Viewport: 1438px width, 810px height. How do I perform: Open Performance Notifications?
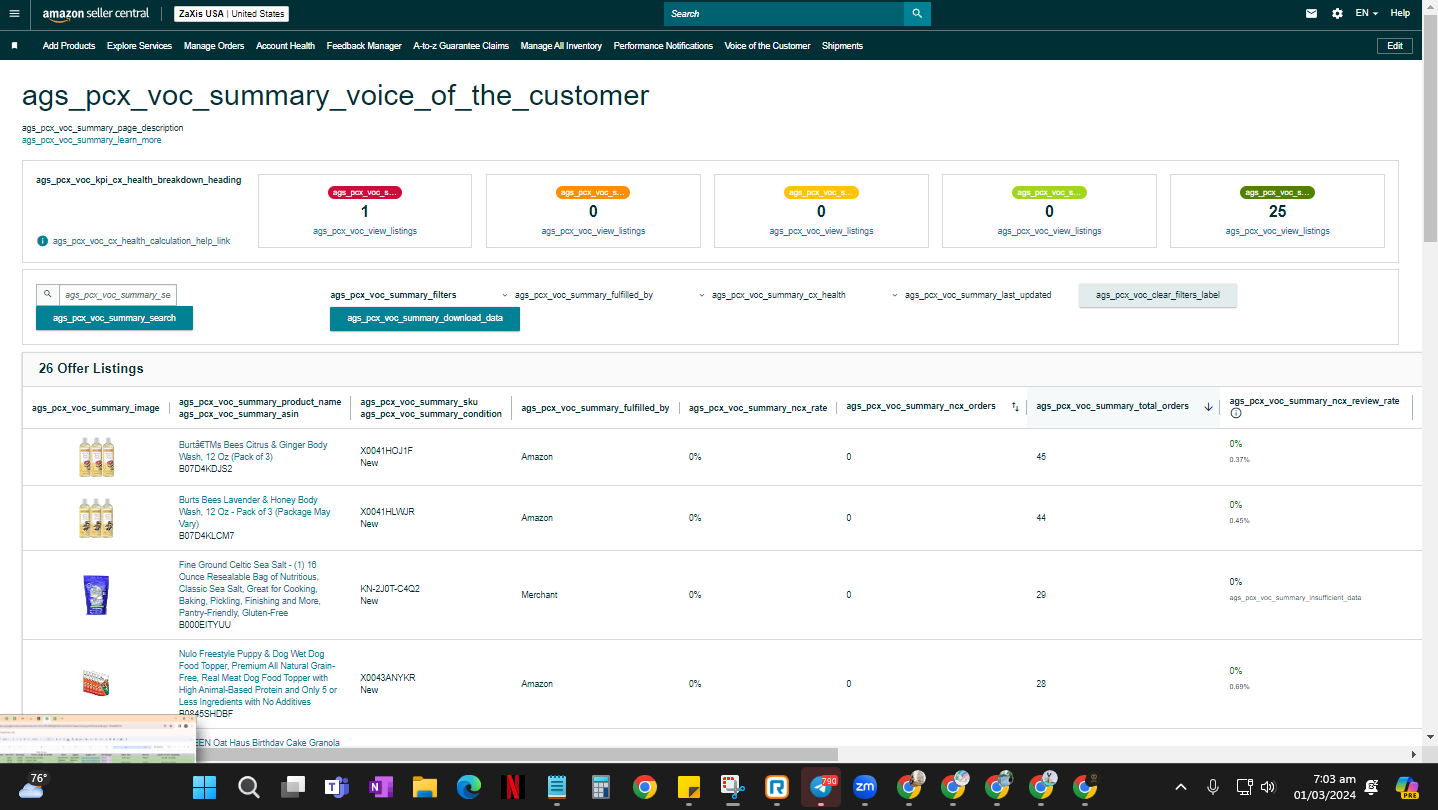point(663,46)
